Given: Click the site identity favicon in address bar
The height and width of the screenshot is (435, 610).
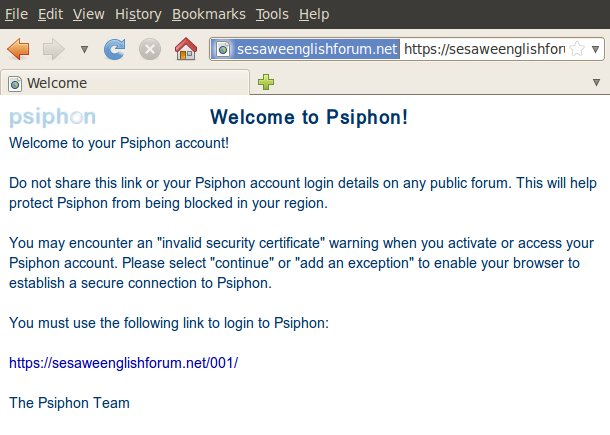Looking at the screenshot, I should click(x=224, y=50).
